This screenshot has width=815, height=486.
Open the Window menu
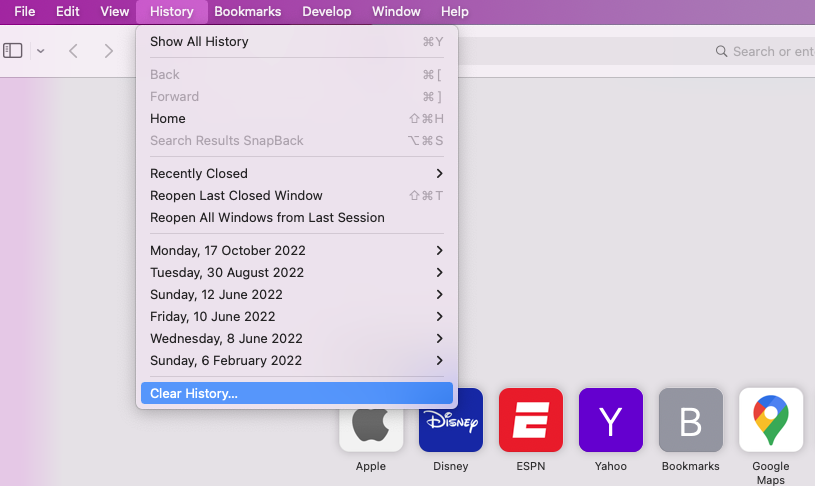pyautogui.click(x=396, y=11)
